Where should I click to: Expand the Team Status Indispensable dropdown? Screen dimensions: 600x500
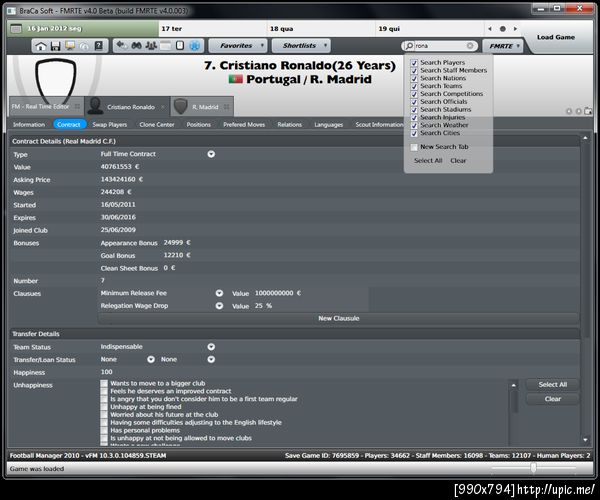click(211, 347)
